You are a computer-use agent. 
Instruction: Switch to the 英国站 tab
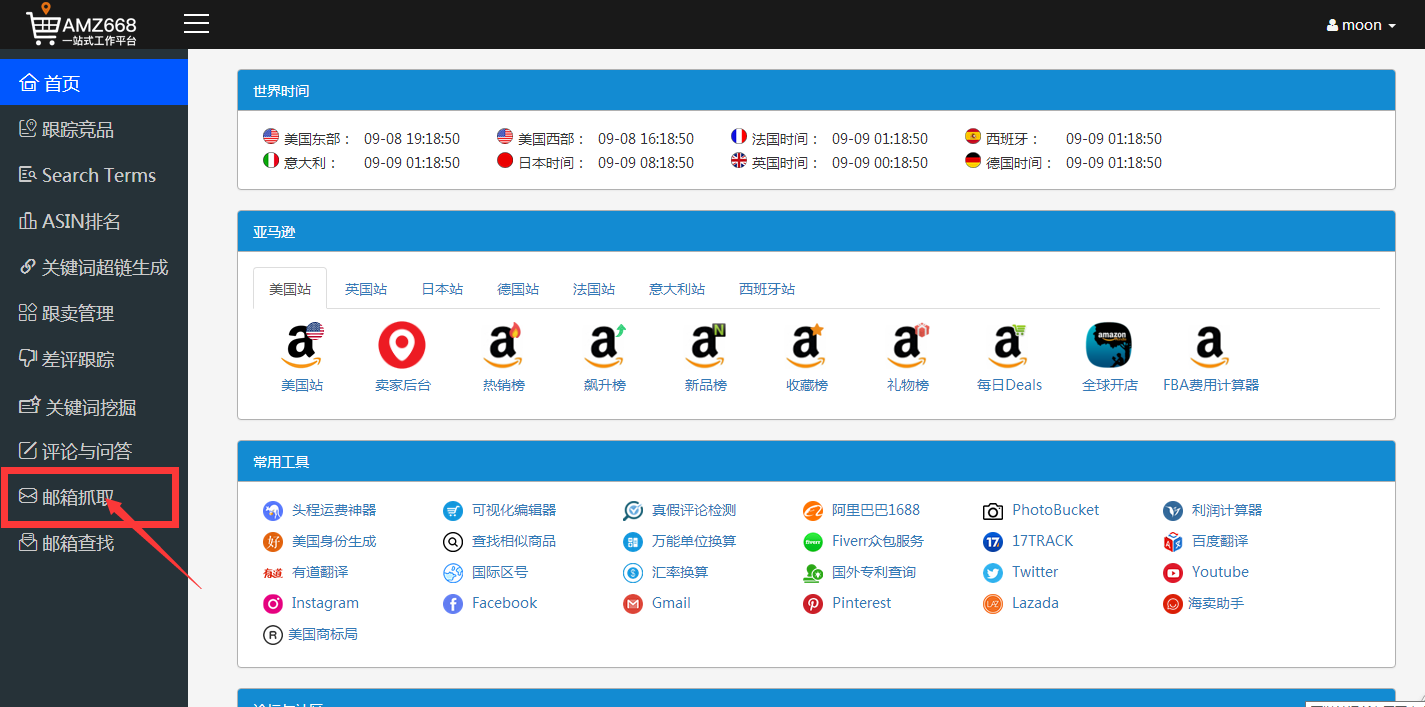(366, 289)
